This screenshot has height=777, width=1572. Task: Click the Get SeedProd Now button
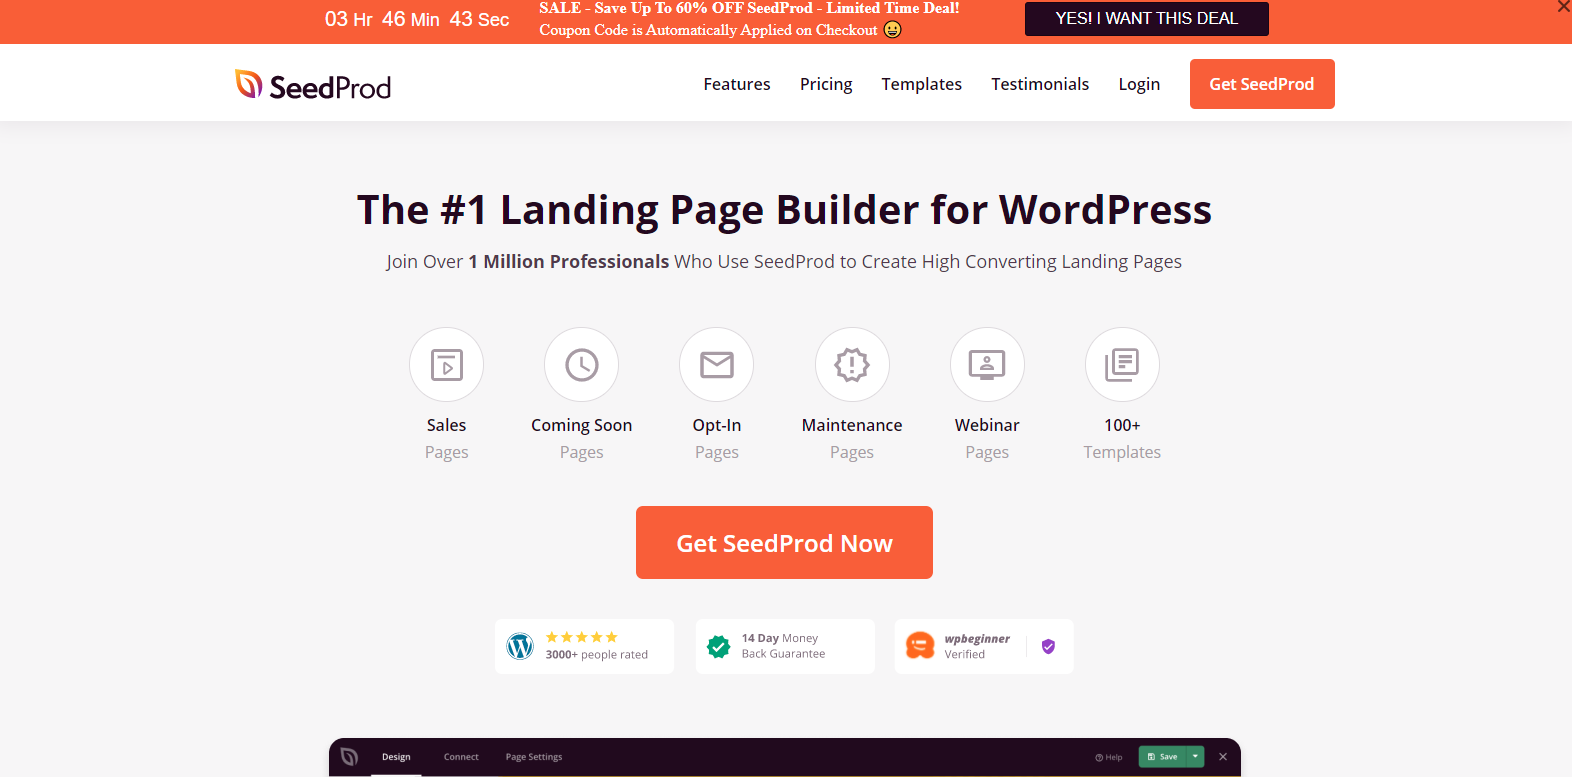tap(784, 543)
